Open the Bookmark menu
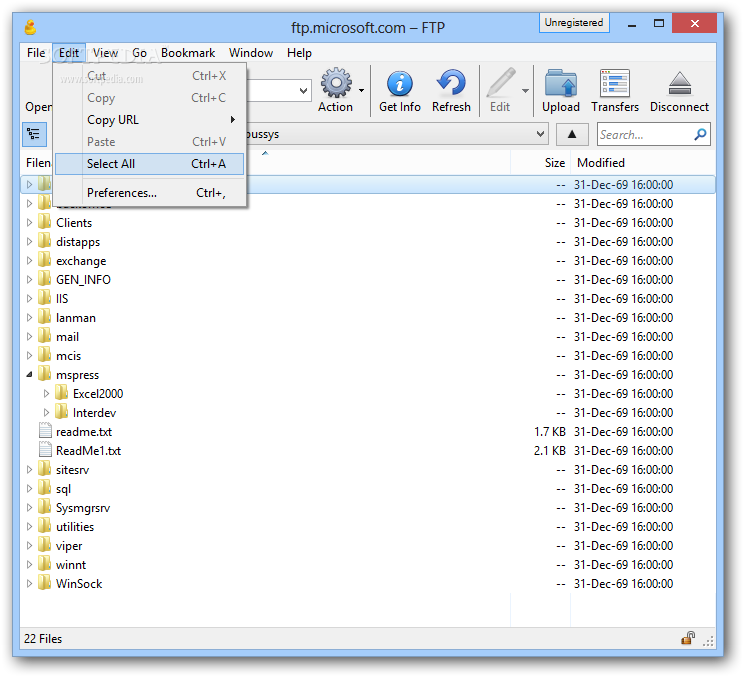Screen dimensions: 744x677 (188, 53)
